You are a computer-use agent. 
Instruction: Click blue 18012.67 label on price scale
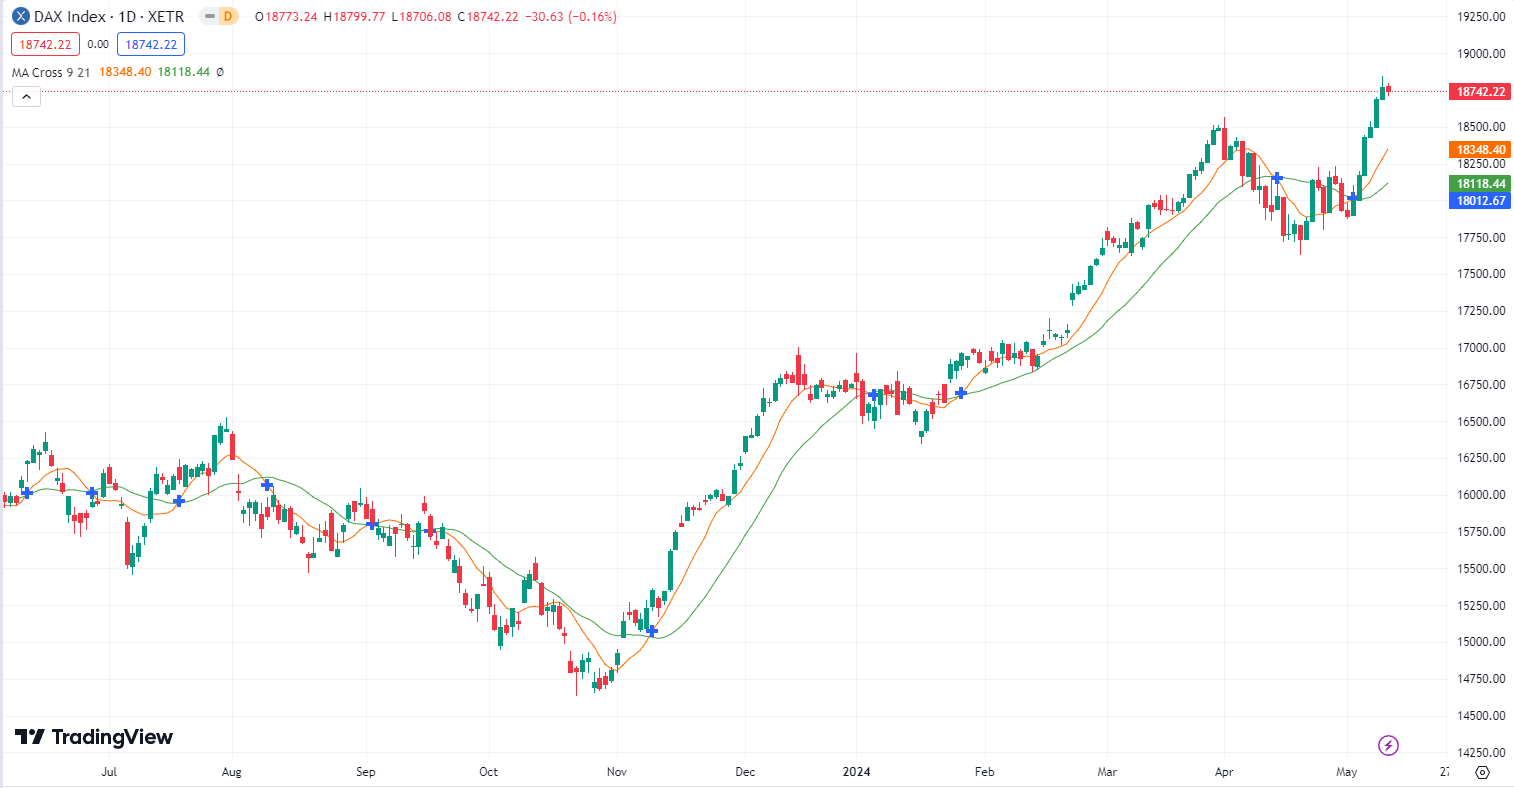1480,201
